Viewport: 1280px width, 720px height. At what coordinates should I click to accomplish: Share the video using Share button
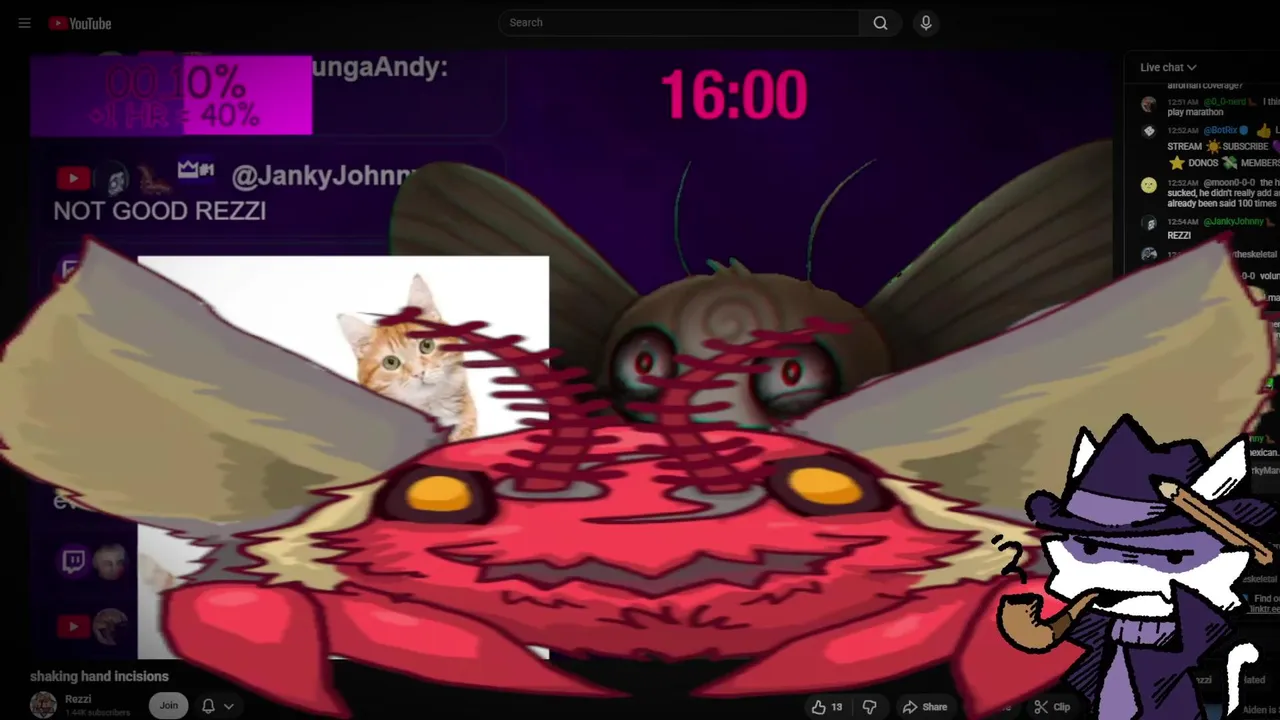pyautogui.click(x=925, y=707)
